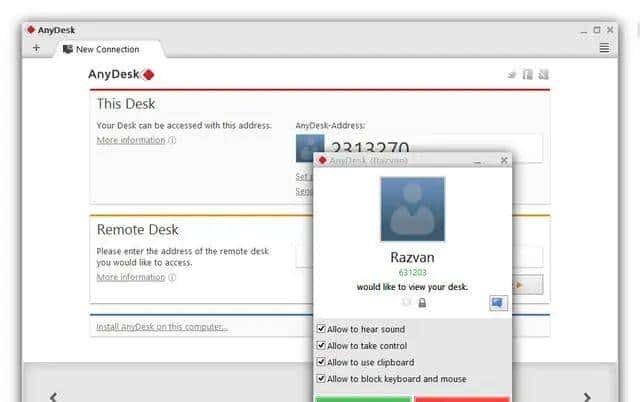
Task: Open chat icon in Razvan request dialog
Action: [x=498, y=303]
